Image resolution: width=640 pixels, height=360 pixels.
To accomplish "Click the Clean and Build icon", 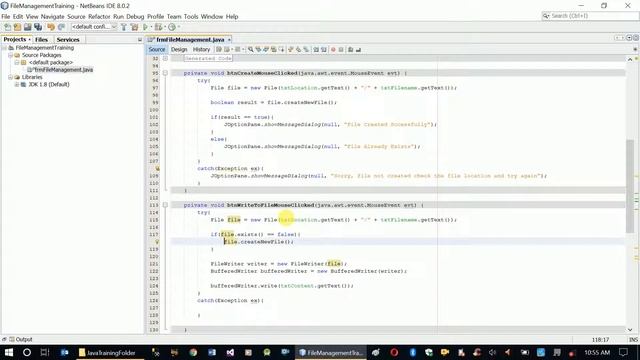I will [x=134, y=27].
